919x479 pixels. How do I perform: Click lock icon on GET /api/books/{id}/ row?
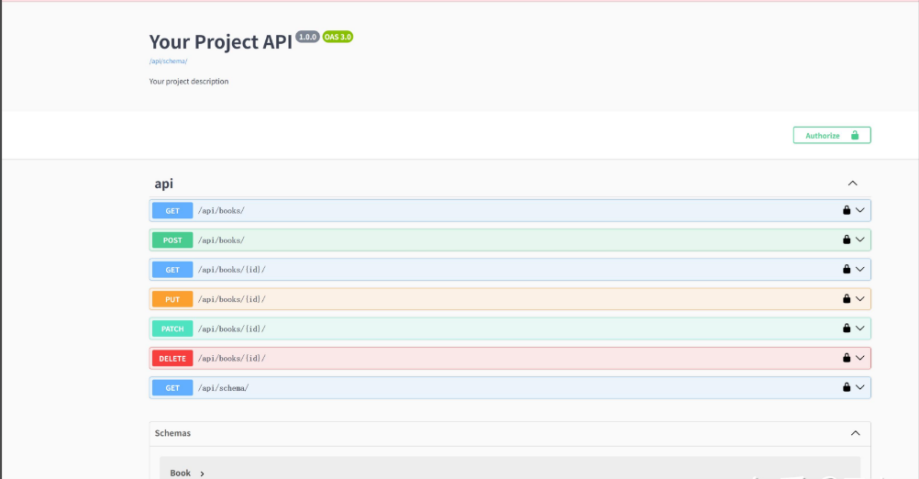point(846,269)
